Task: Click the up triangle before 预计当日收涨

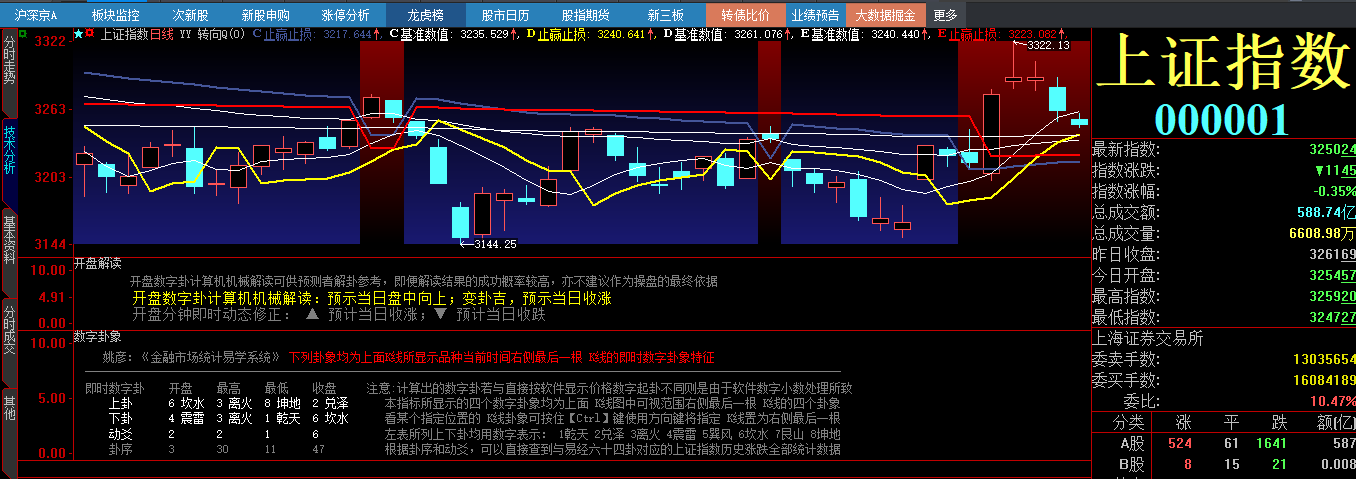Action: pyautogui.click(x=312, y=314)
